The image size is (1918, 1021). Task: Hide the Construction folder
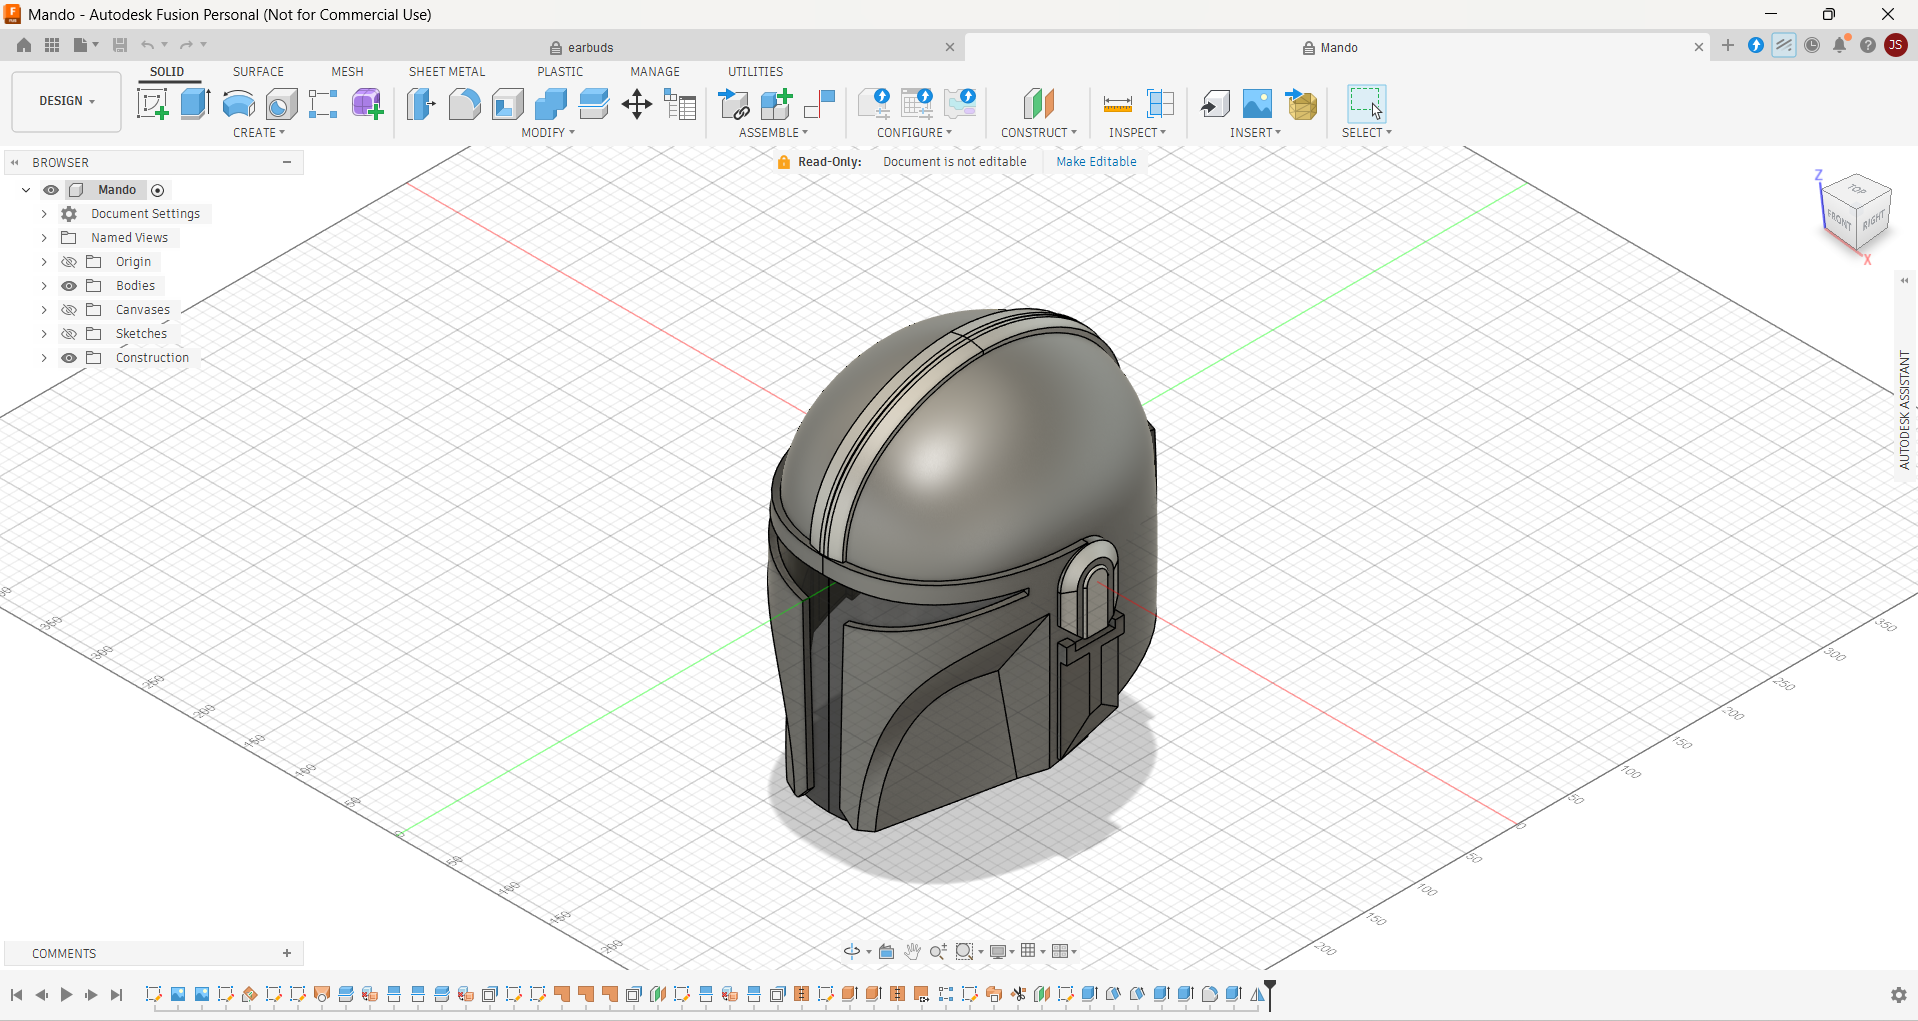point(69,358)
